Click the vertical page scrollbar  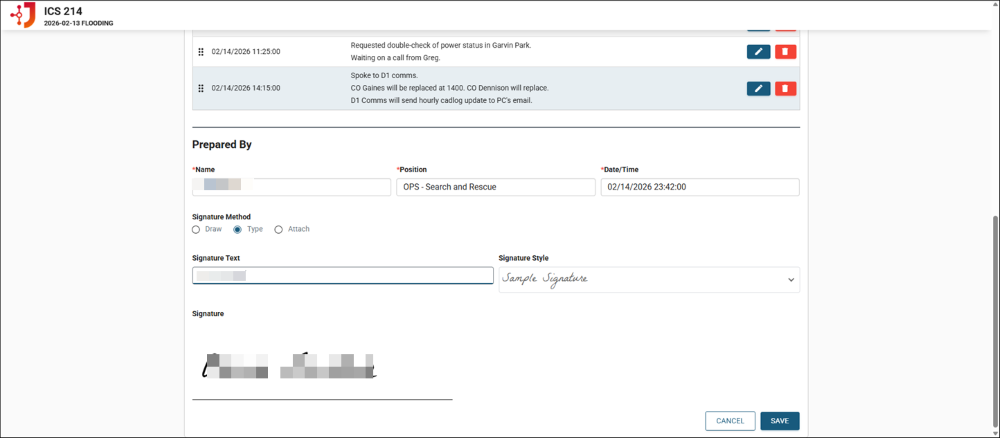[992, 300]
